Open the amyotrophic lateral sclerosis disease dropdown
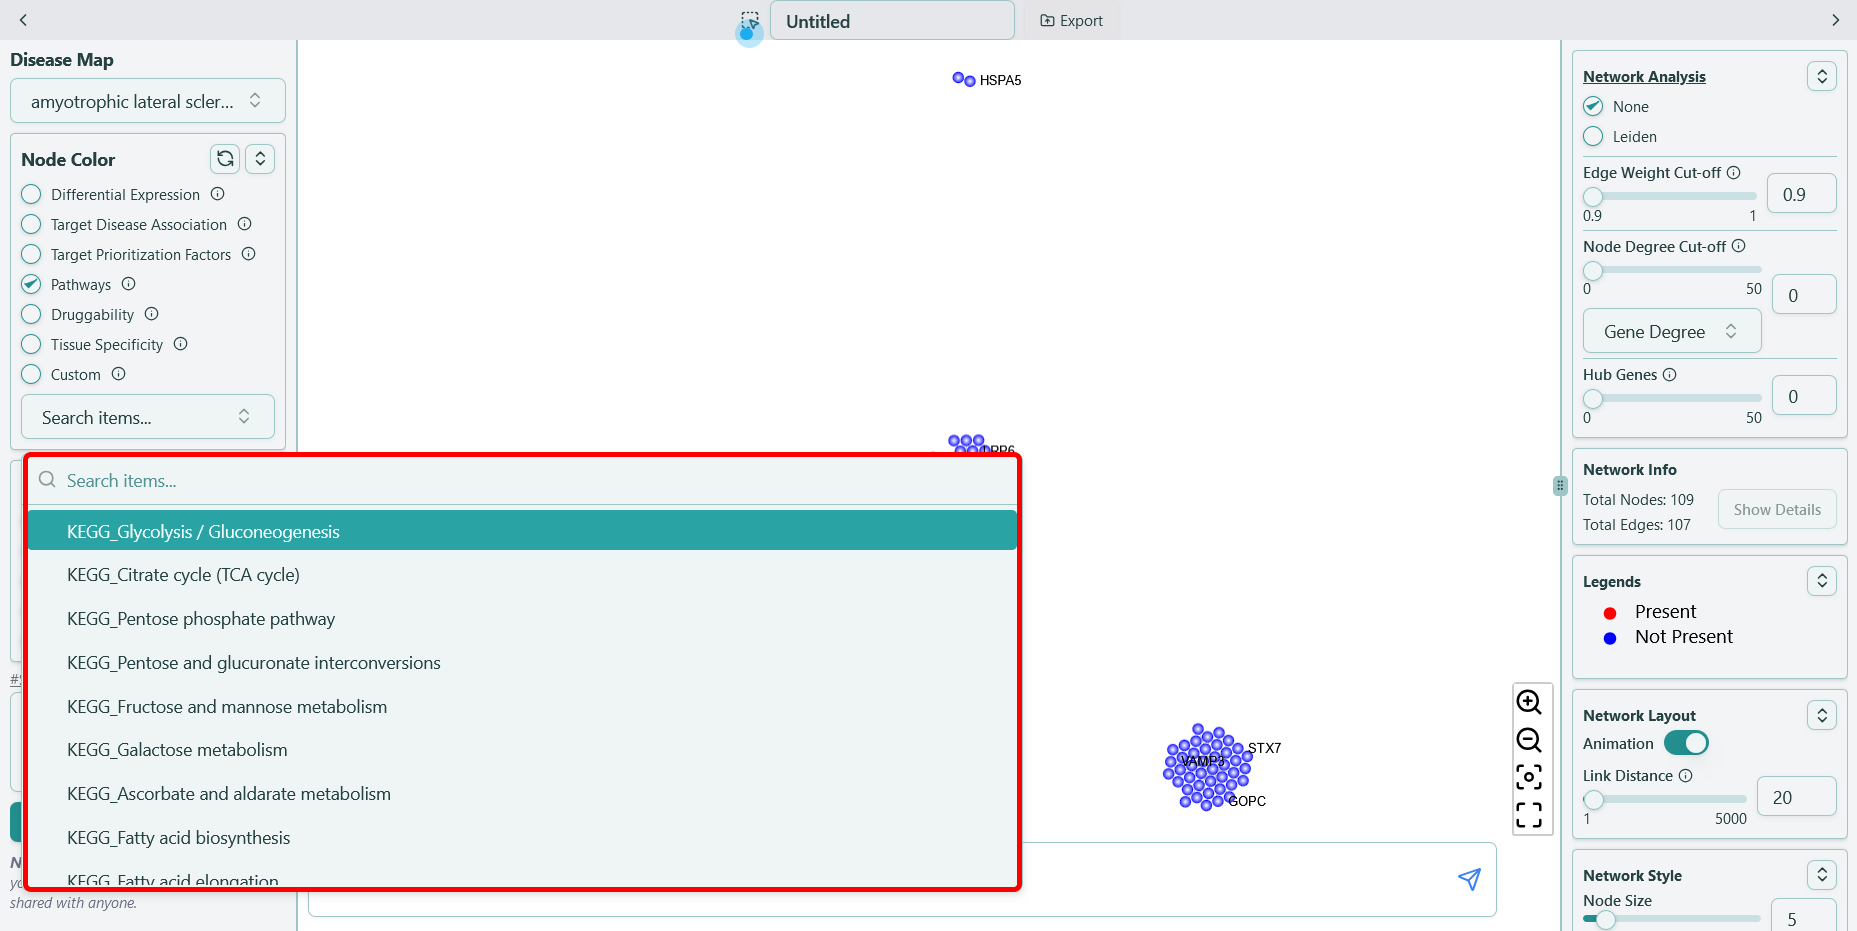The height and width of the screenshot is (931, 1857). point(147,101)
